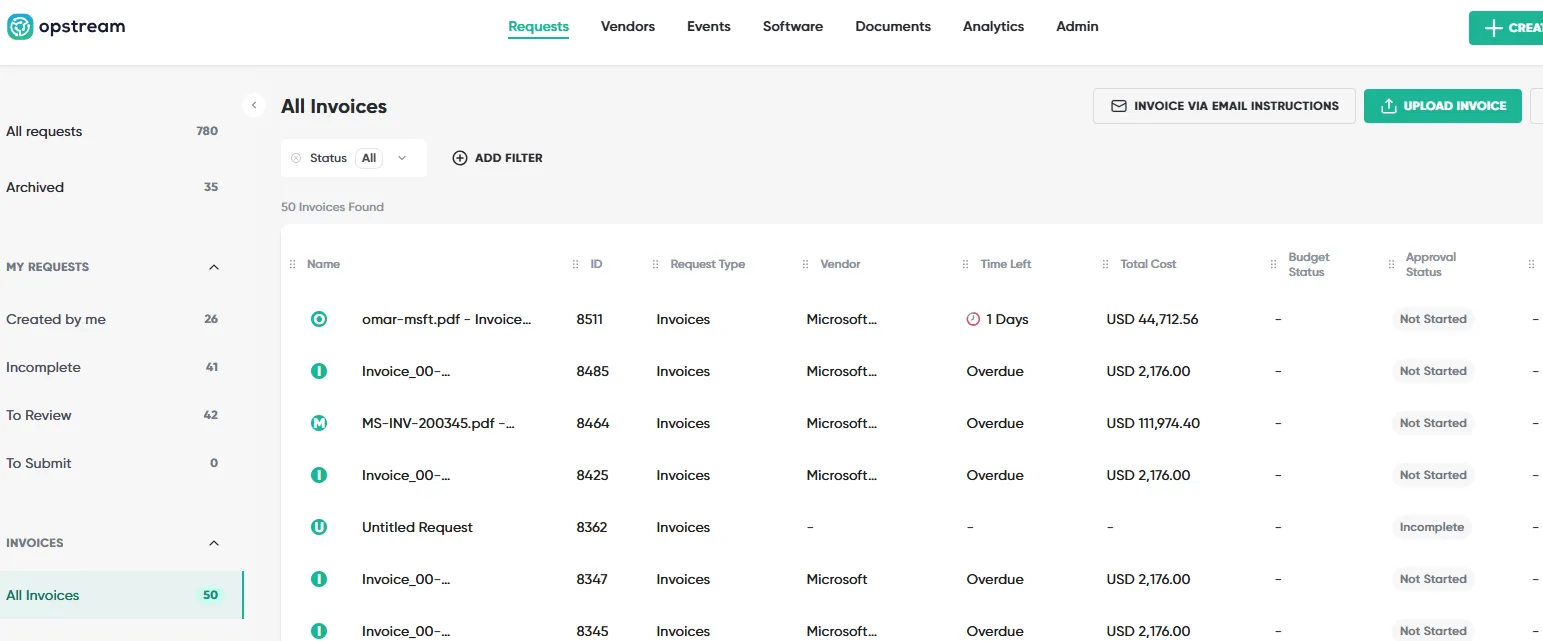Click the Opstream logo icon

click(20, 27)
